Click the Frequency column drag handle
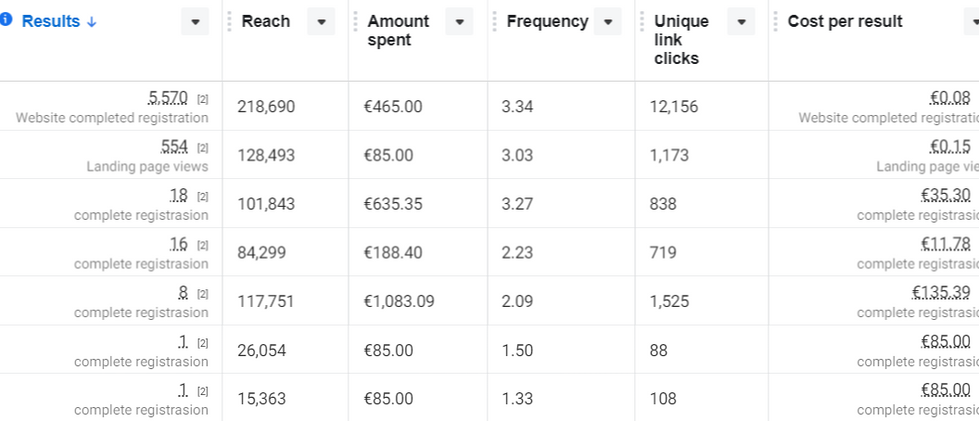Screen dimensions: 979x421 494,21
